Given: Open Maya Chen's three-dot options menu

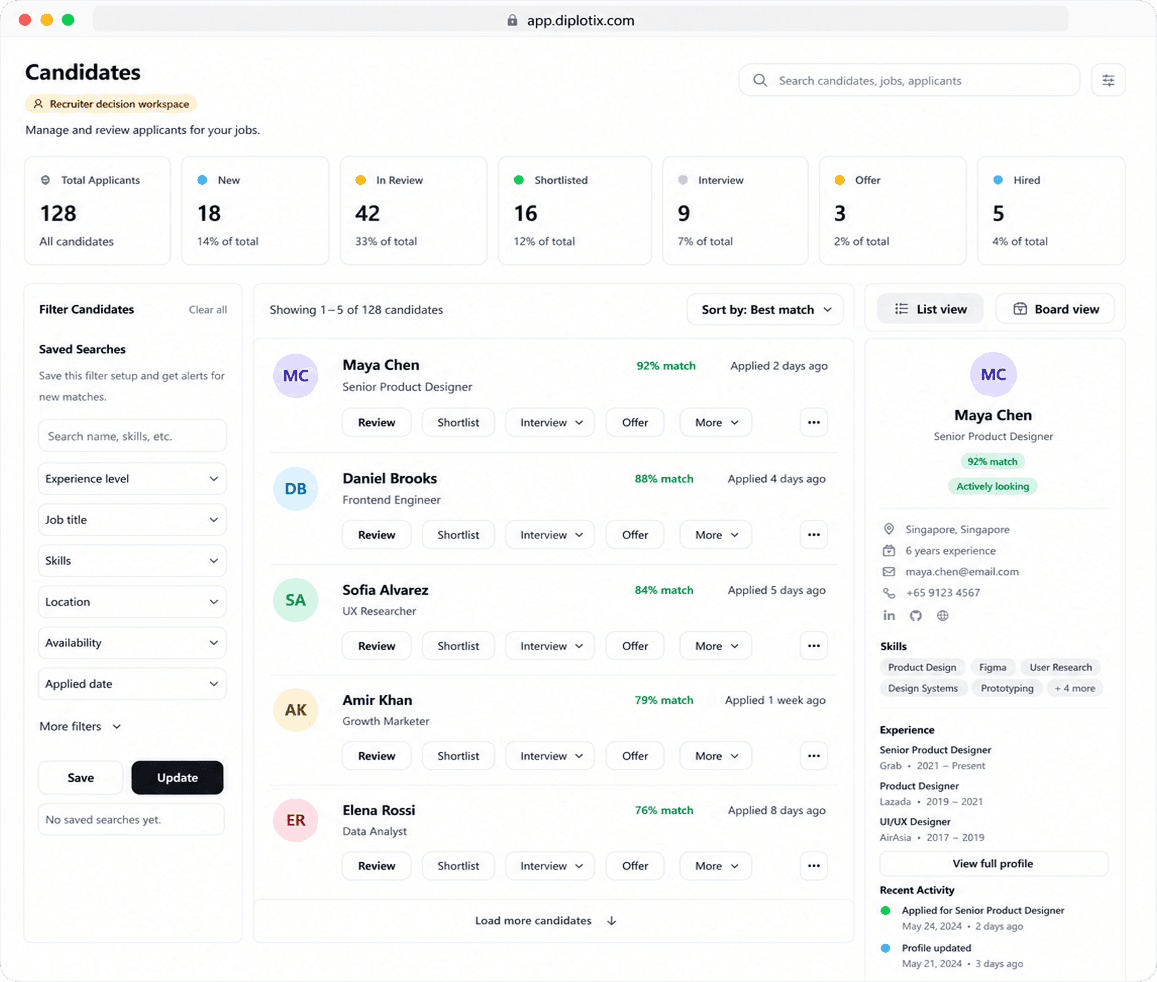Looking at the screenshot, I should [x=814, y=423].
